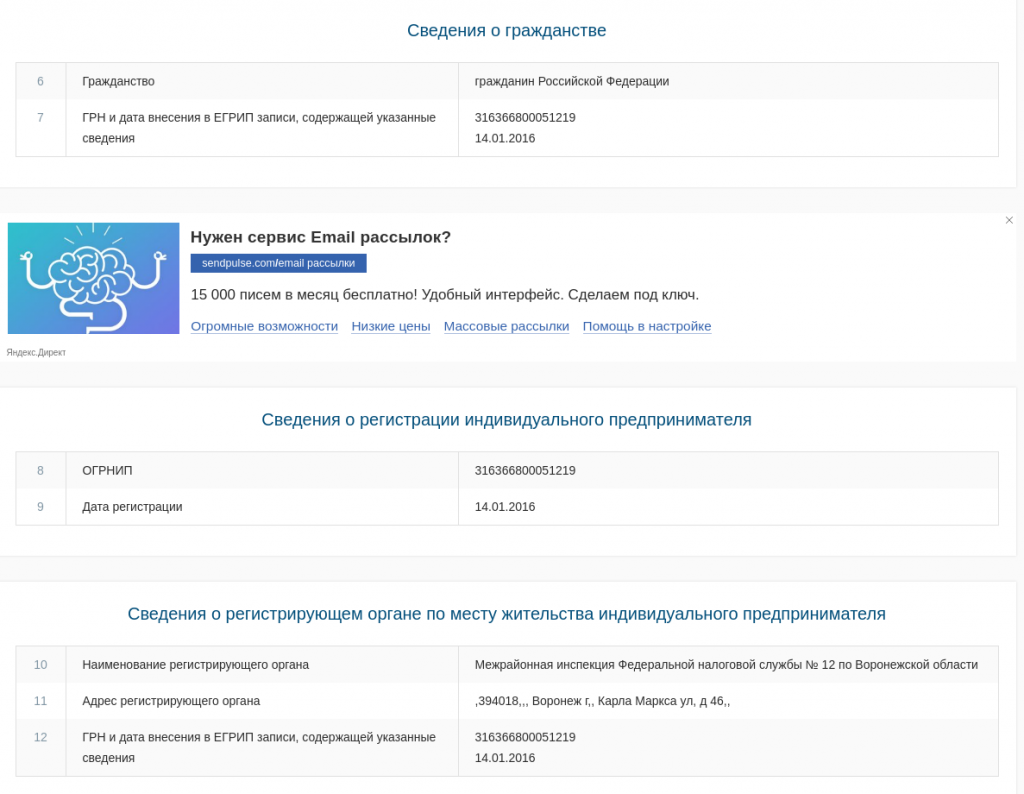Open the 'Нужен сервис Email рассылок?' ad headline

(x=320, y=237)
